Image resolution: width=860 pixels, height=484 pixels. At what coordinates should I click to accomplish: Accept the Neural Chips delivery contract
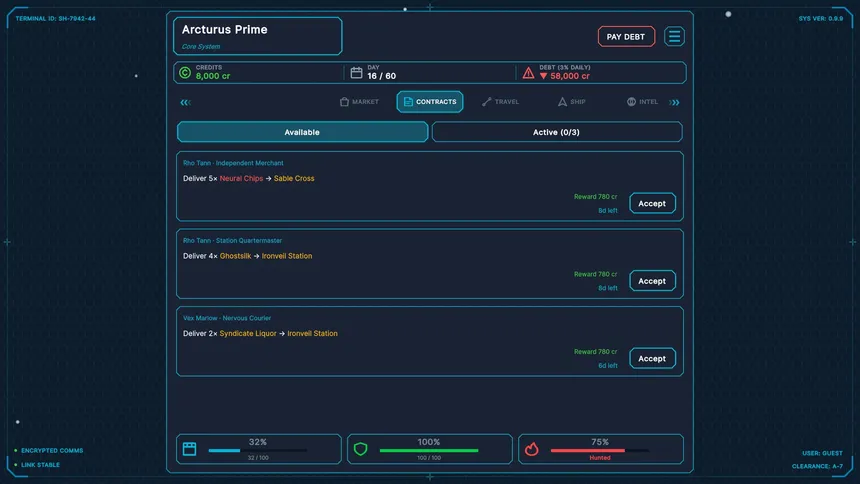[x=652, y=204]
